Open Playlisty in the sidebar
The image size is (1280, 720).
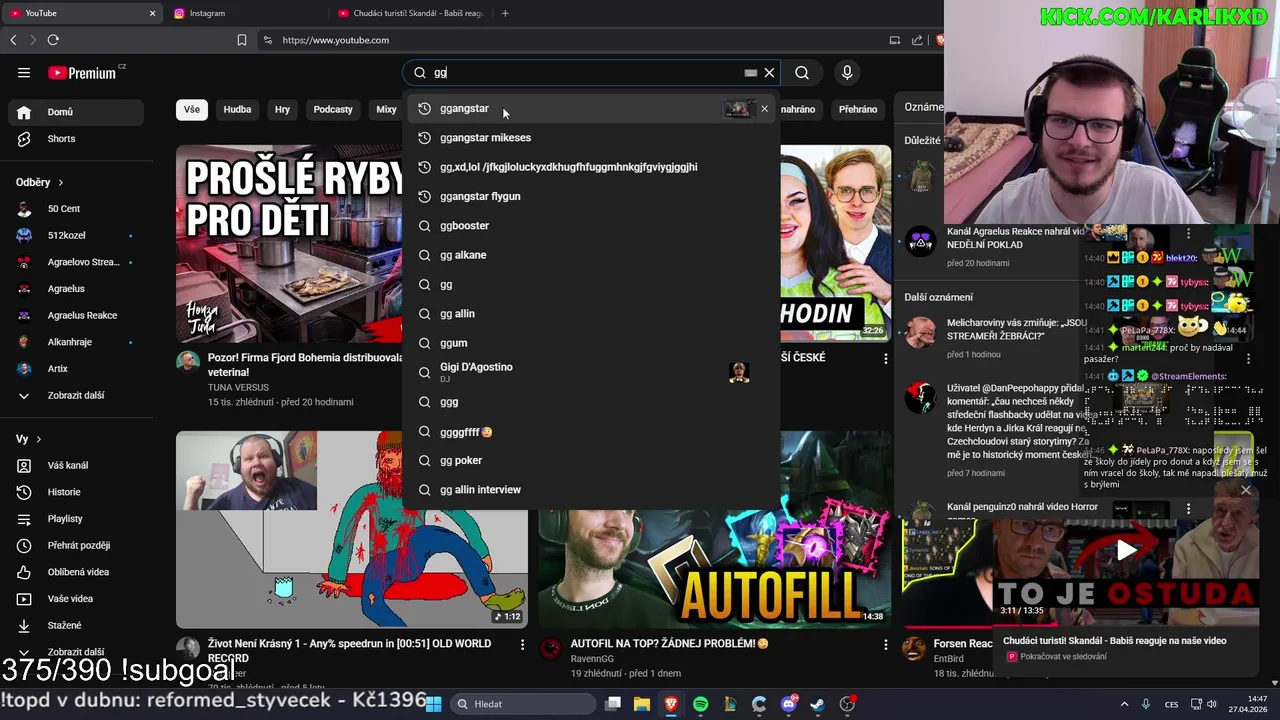point(77,519)
